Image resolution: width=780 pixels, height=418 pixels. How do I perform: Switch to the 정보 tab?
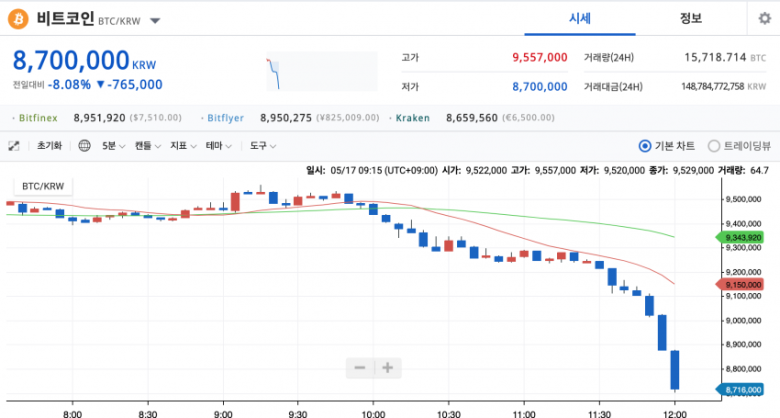click(690, 18)
